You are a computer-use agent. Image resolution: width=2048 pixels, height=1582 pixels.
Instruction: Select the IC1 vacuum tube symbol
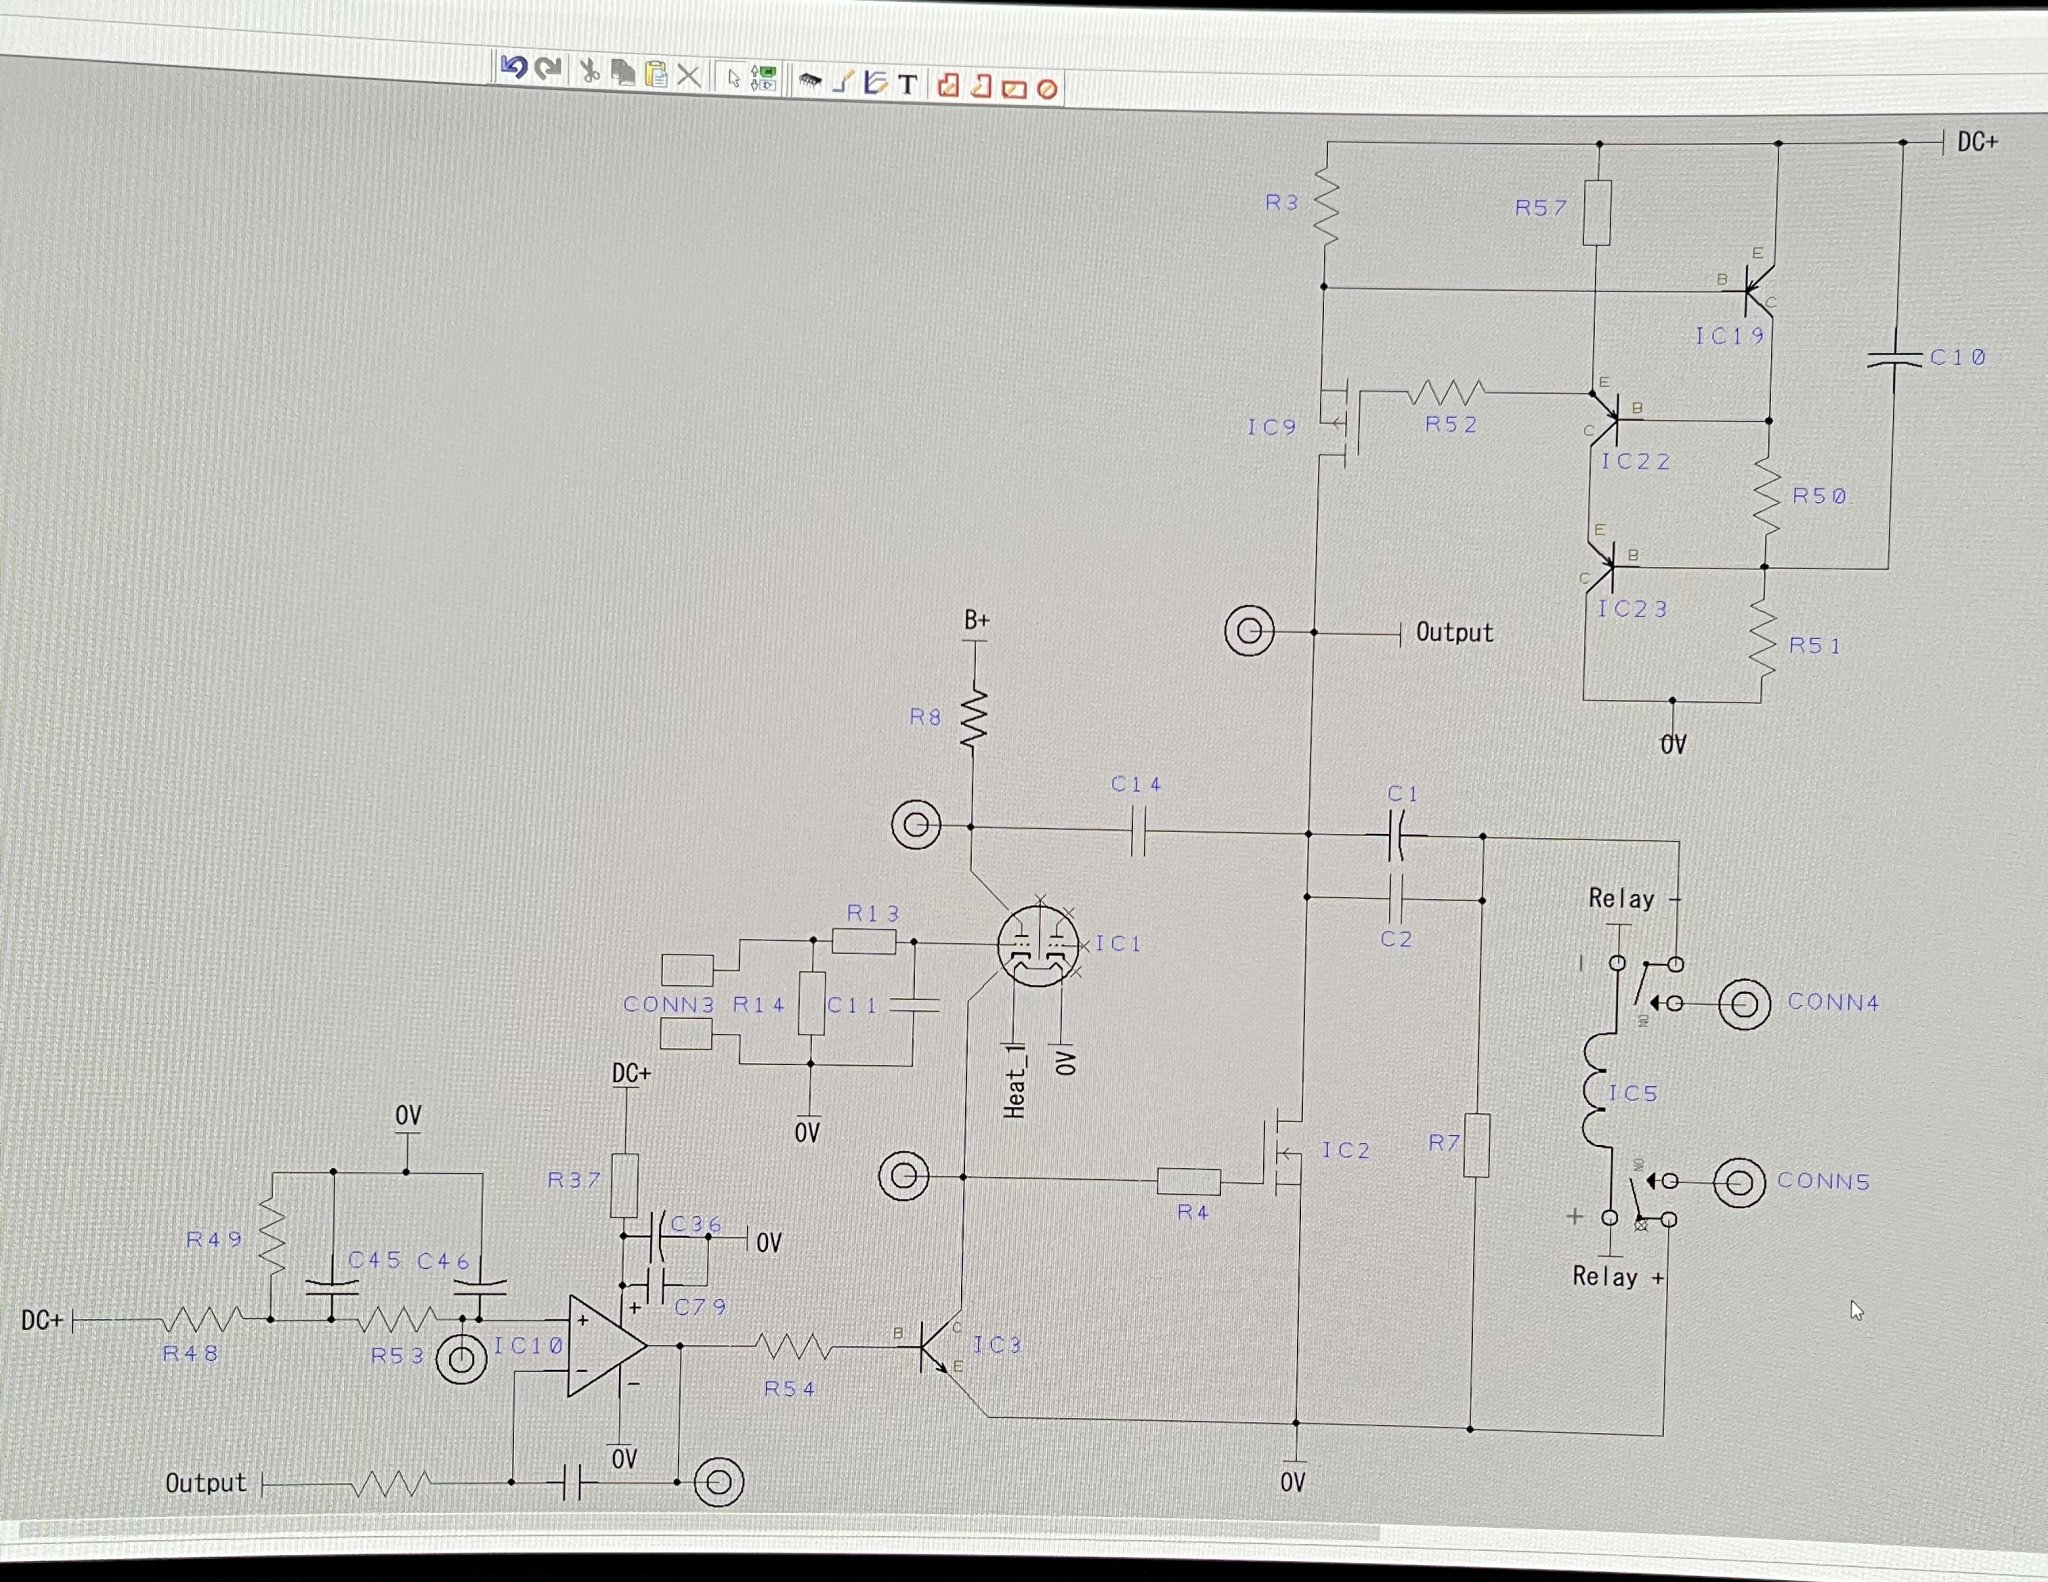pyautogui.click(x=1038, y=945)
